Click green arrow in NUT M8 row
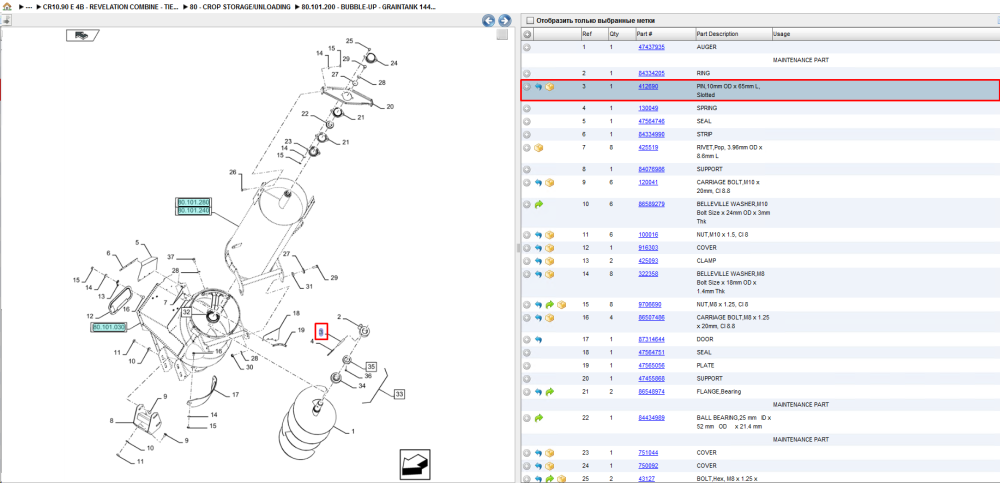Screen dimensions: 1000x483 pos(549,304)
